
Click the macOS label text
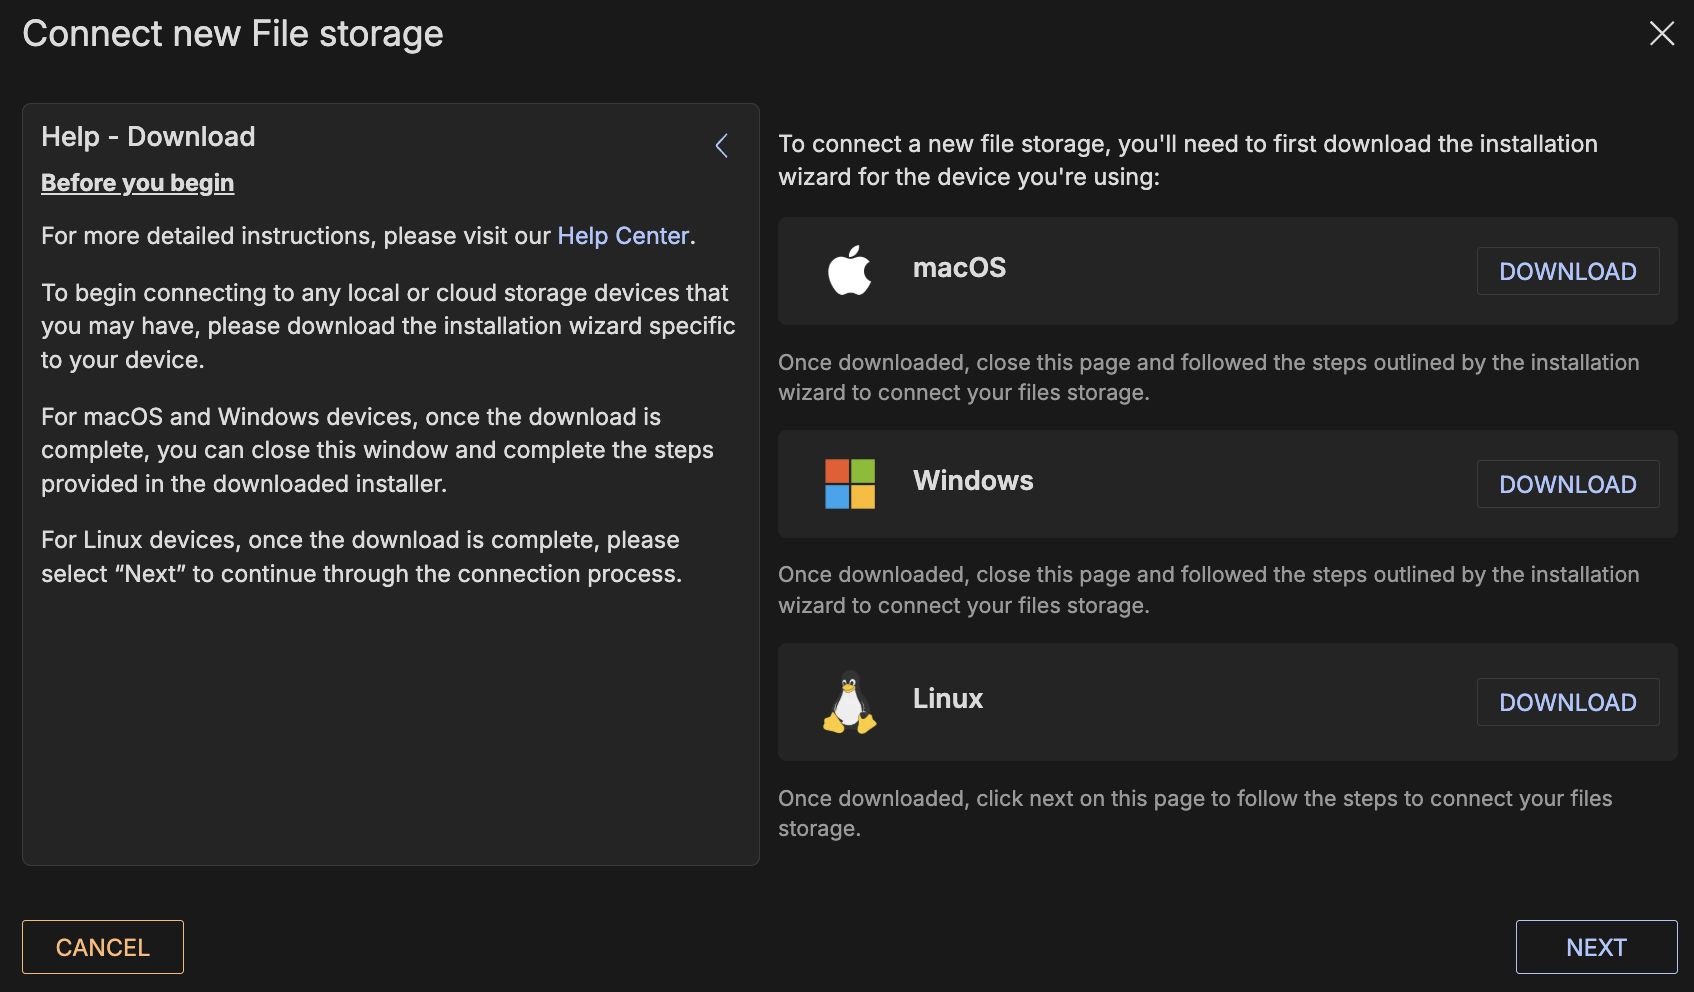pyautogui.click(x=959, y=268)
